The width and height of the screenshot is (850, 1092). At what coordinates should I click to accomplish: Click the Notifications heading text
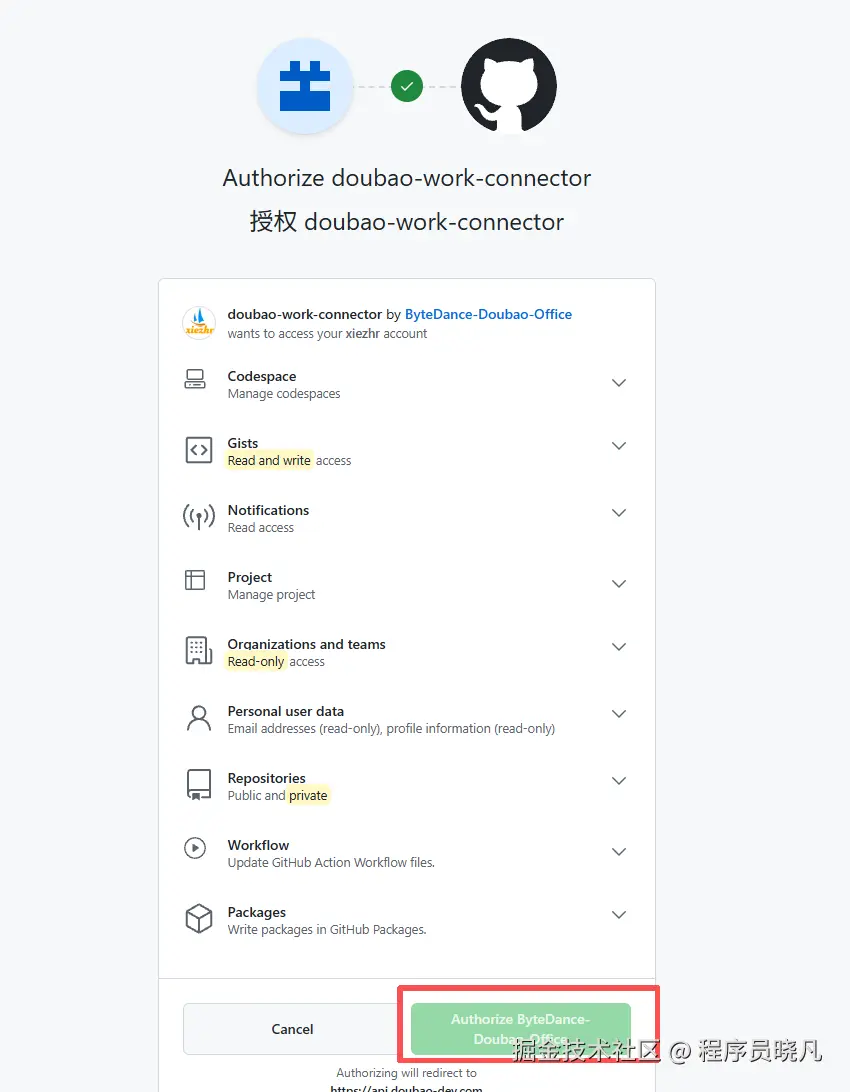[x=268, y=510]
